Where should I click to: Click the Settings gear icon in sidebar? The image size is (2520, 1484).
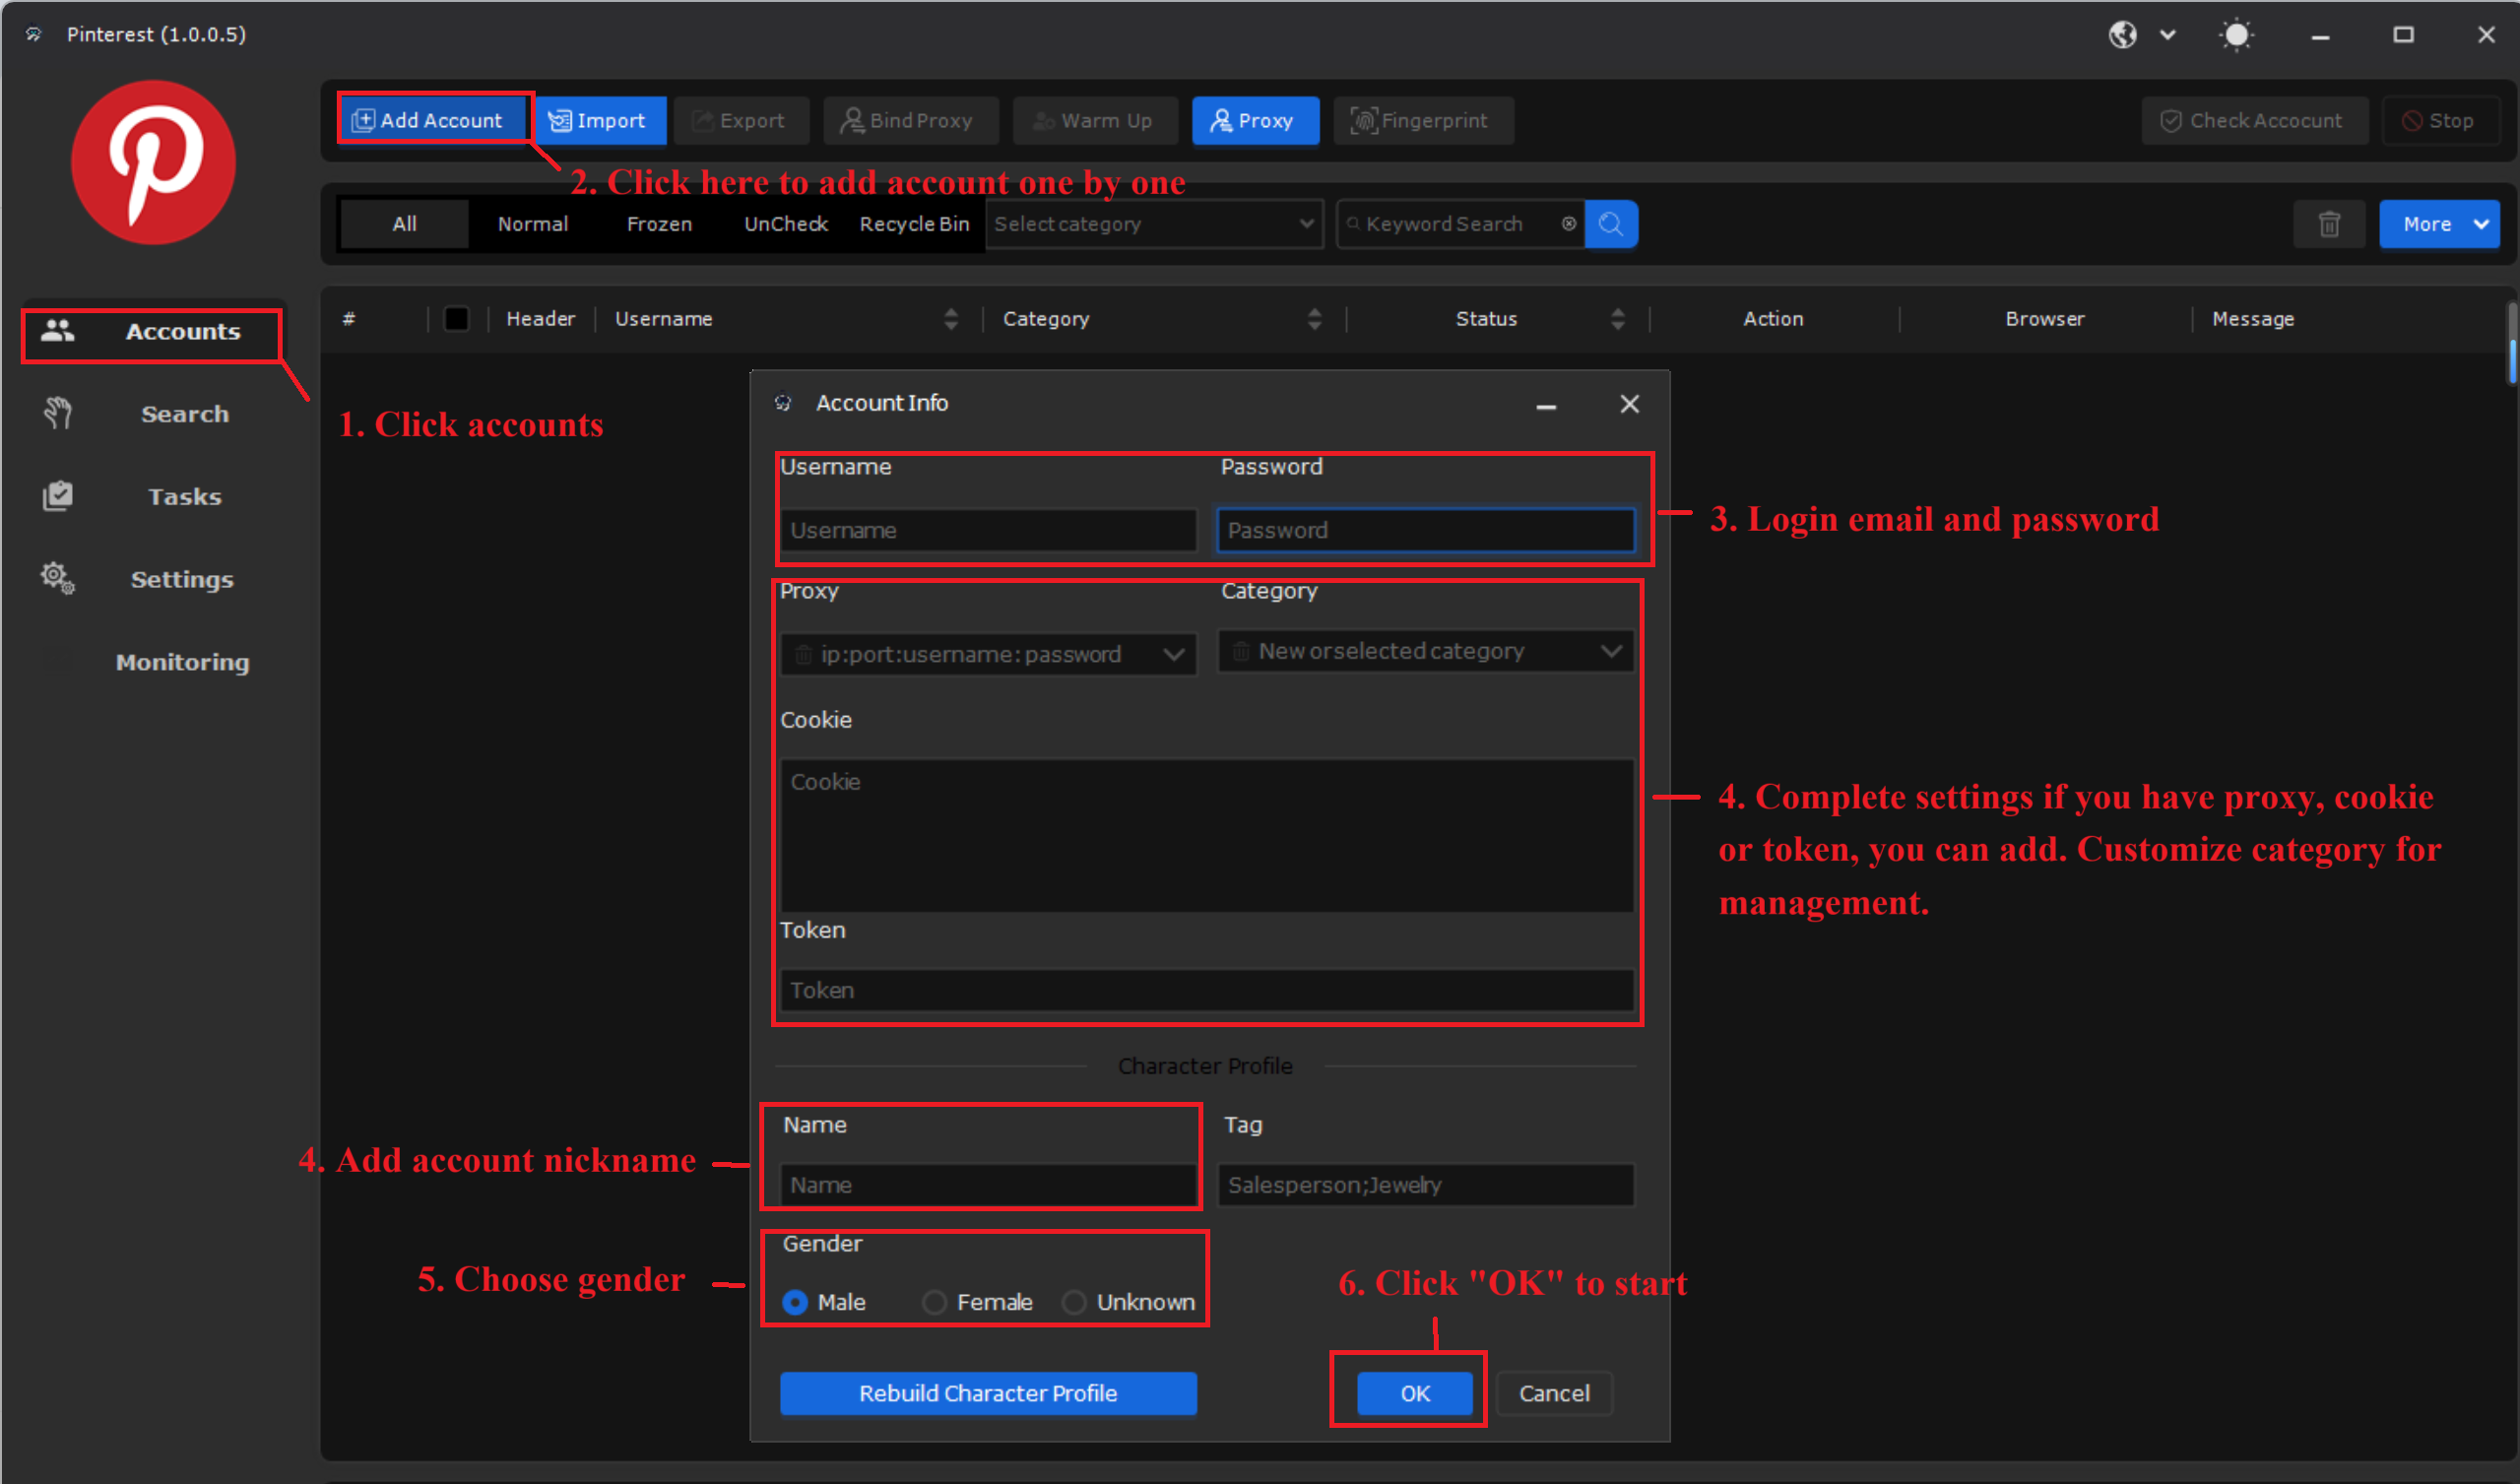tap(57, 578)
